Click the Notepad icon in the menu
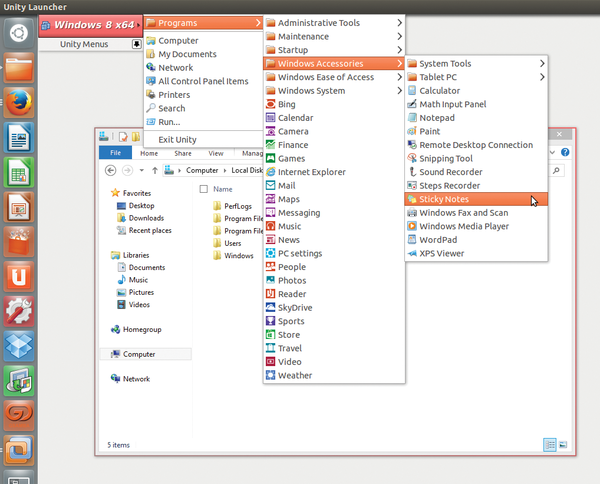Image resolution: width=600 pixels, height=484 pixels. (412, 117)
